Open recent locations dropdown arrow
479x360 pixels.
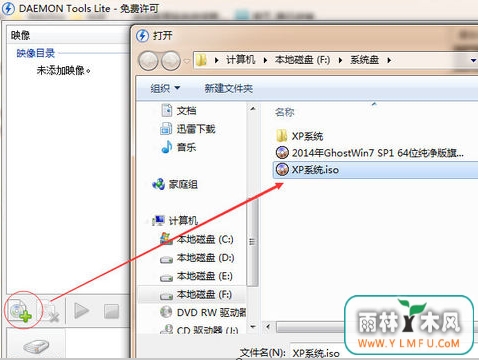[x=186, y=61]
